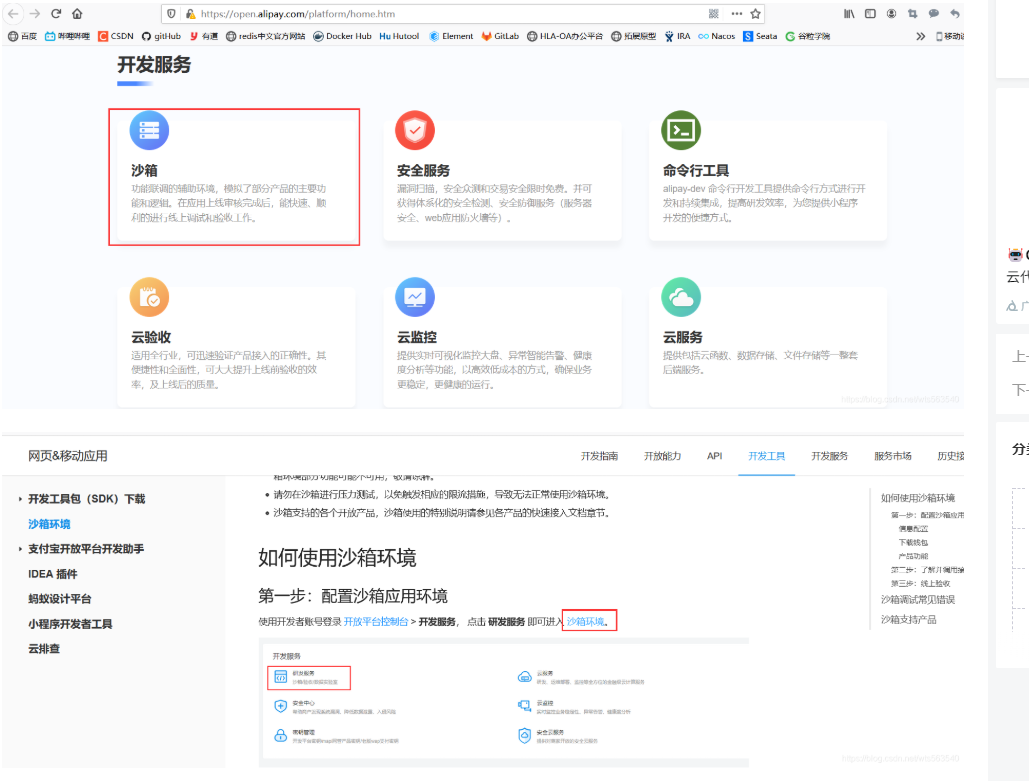Open the CSDN bookmark

tap(116, 36)
